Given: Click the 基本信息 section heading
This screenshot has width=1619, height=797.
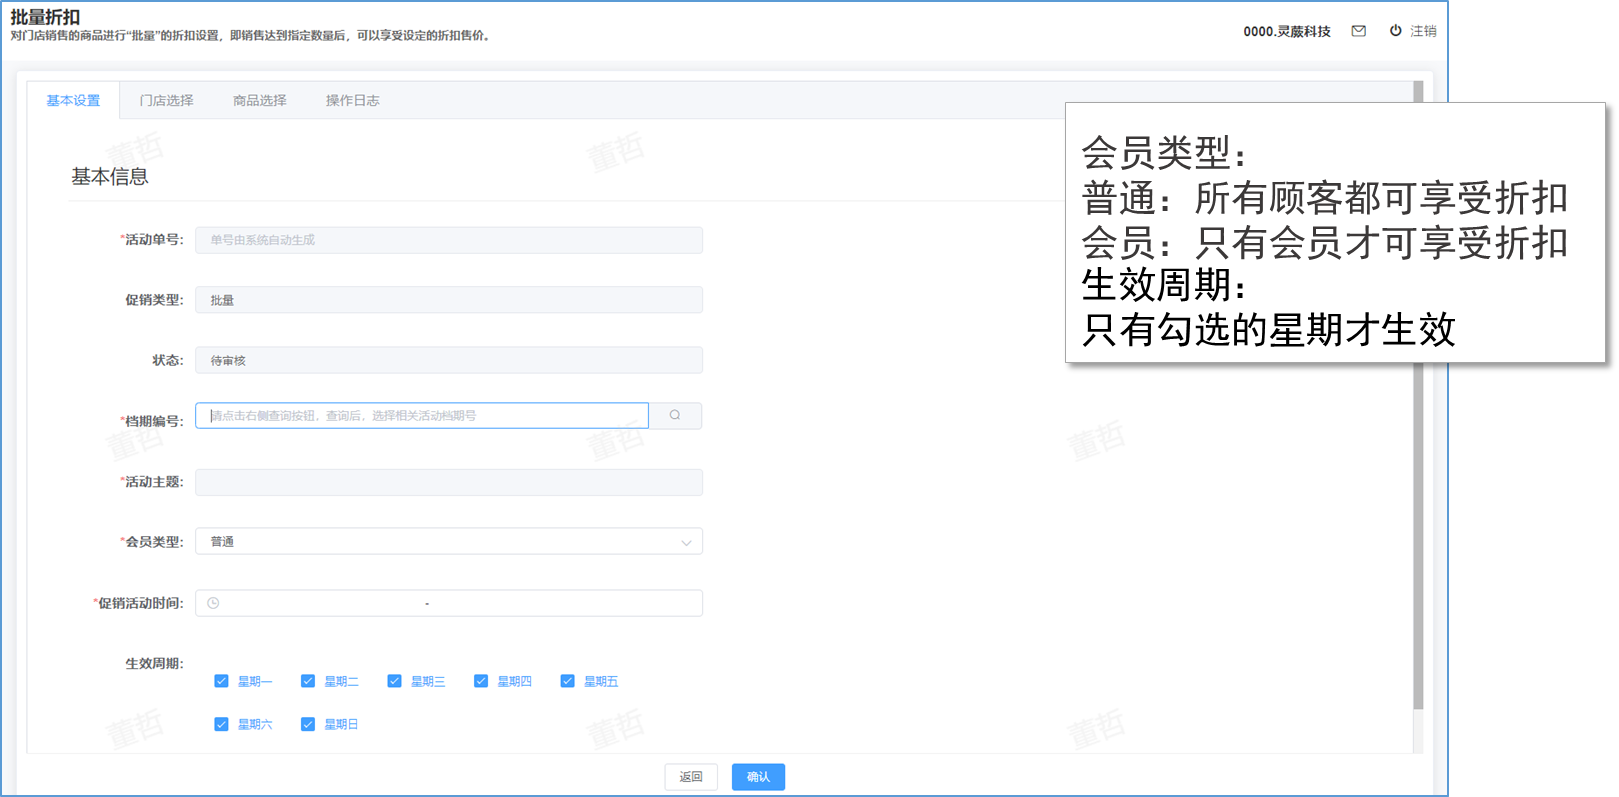Looking at the screenshot, I should coord(110,177).
